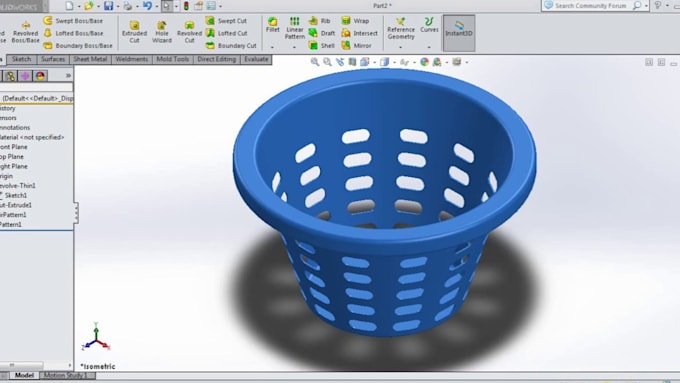Viewport: 680px width, 383px height.
Task: Select the Swept Boss/Base tool
Action: point(73,21)
